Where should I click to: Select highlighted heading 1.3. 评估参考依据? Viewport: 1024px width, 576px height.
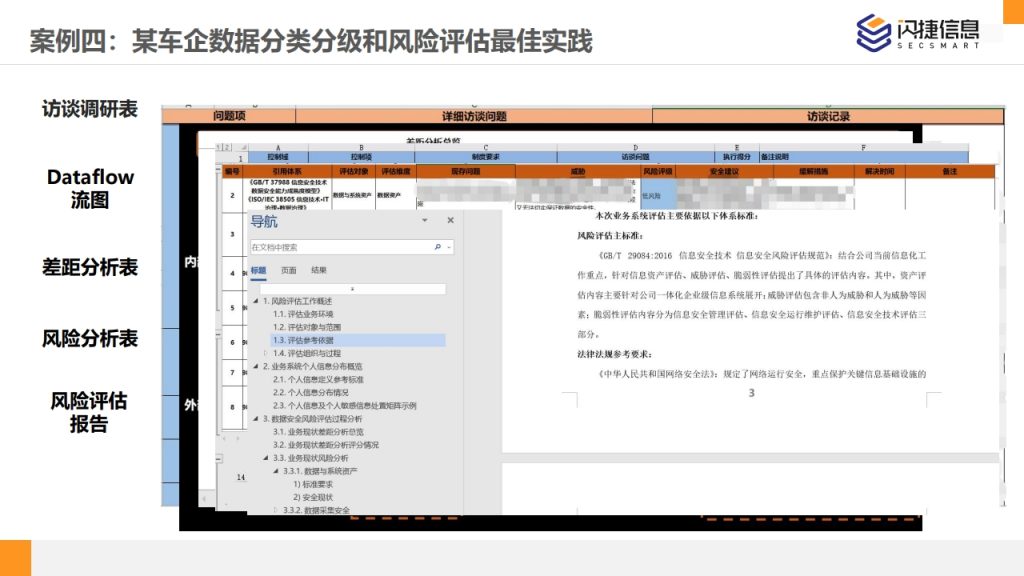(358, 340)
